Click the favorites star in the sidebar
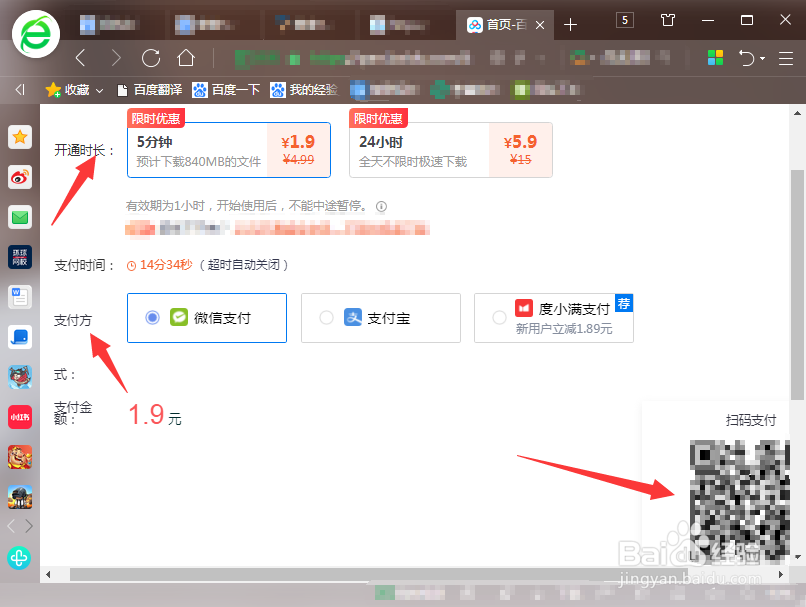 (x=19, y=137)
